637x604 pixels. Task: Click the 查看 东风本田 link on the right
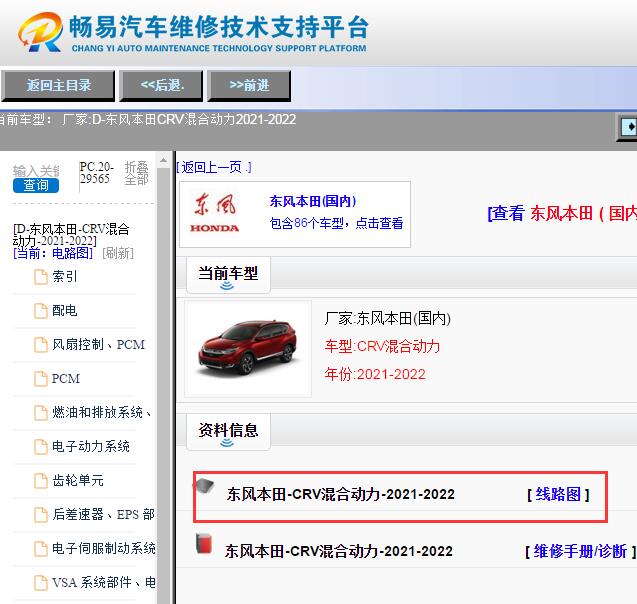tap(562, 213)
